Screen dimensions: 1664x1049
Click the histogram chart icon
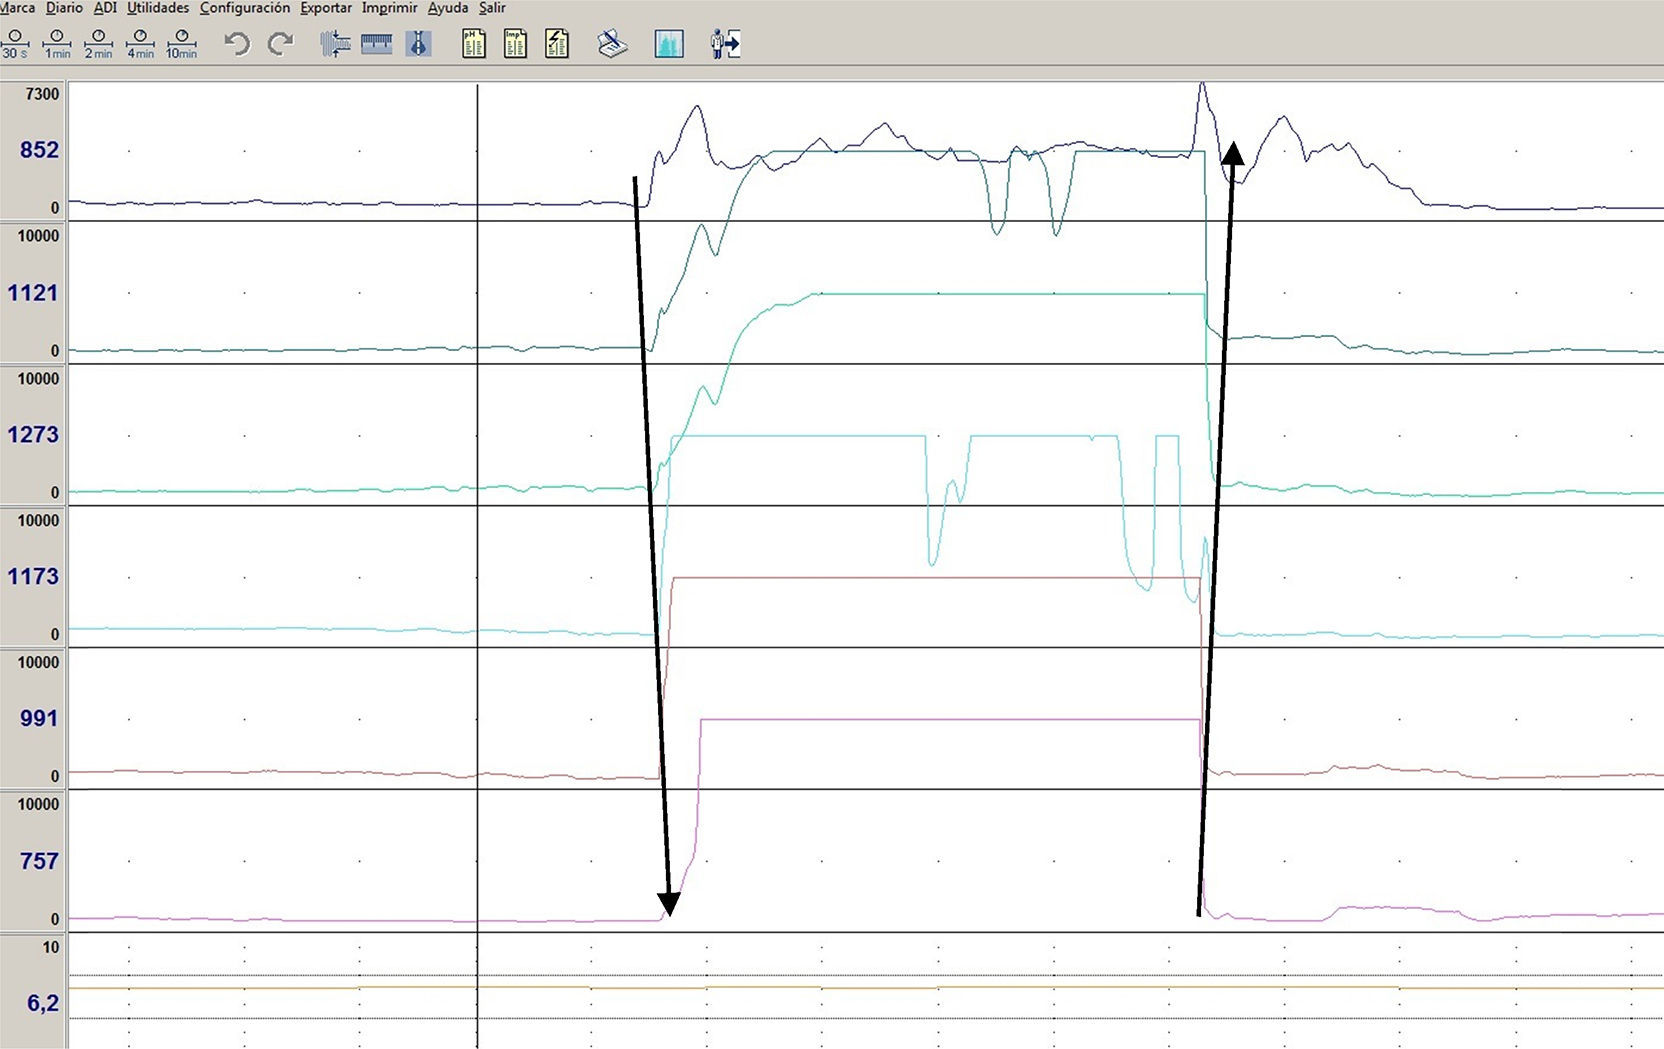coord(669,44)
